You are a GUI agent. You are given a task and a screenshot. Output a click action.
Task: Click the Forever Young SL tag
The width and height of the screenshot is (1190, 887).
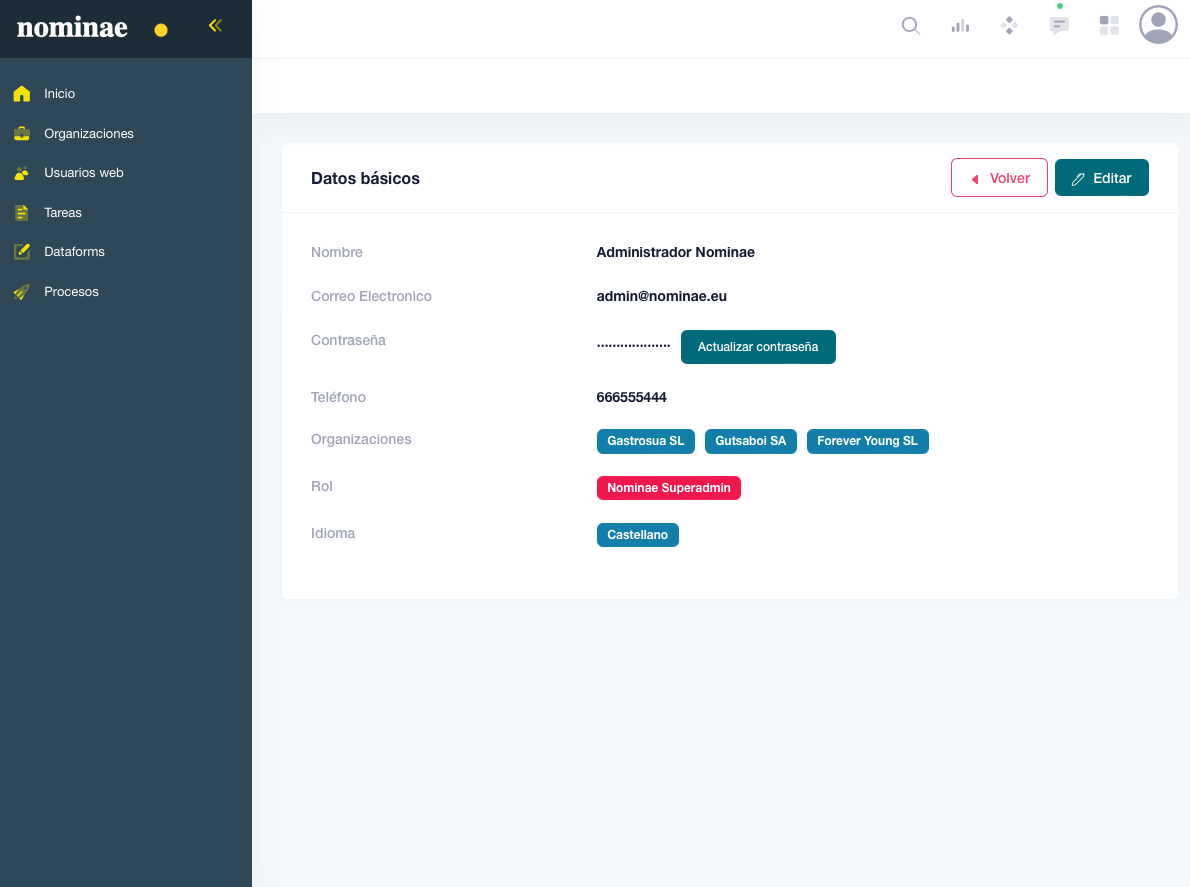coord(867,441)
